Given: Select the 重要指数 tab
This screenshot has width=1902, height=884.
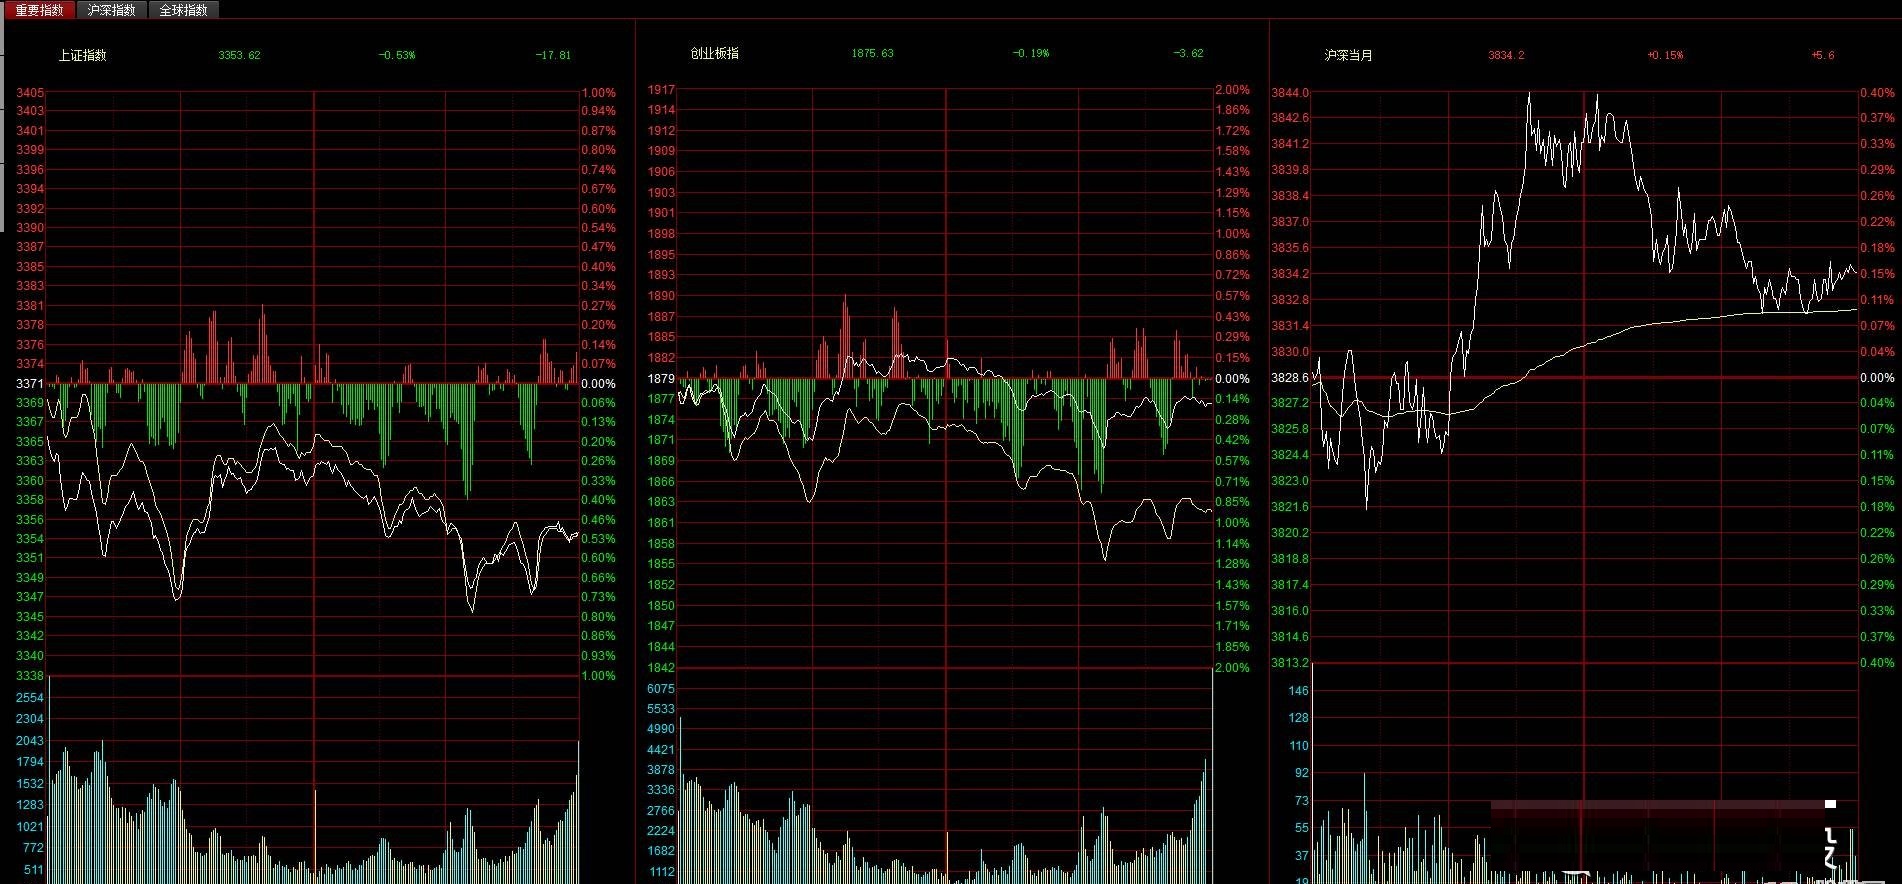Looking at the screenshot, I should pyautogui.click(x=40, y=10).
